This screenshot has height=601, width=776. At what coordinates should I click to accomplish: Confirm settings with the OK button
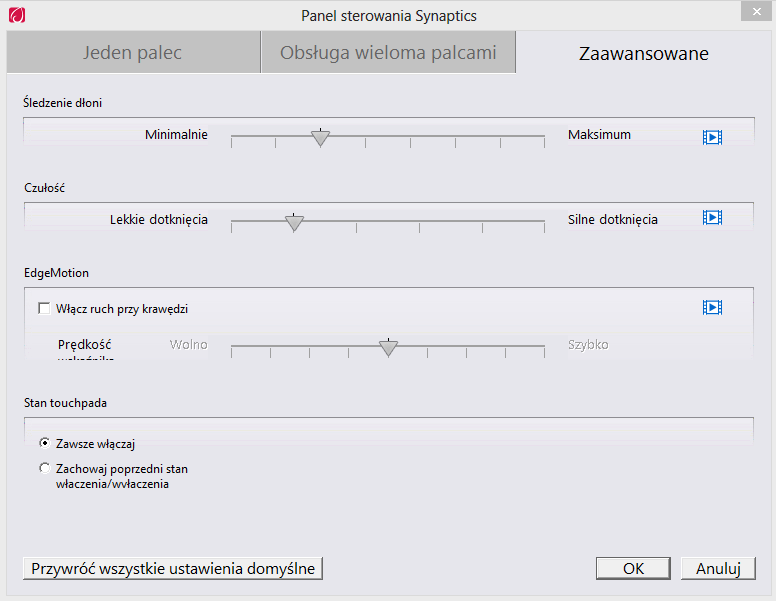633,568
